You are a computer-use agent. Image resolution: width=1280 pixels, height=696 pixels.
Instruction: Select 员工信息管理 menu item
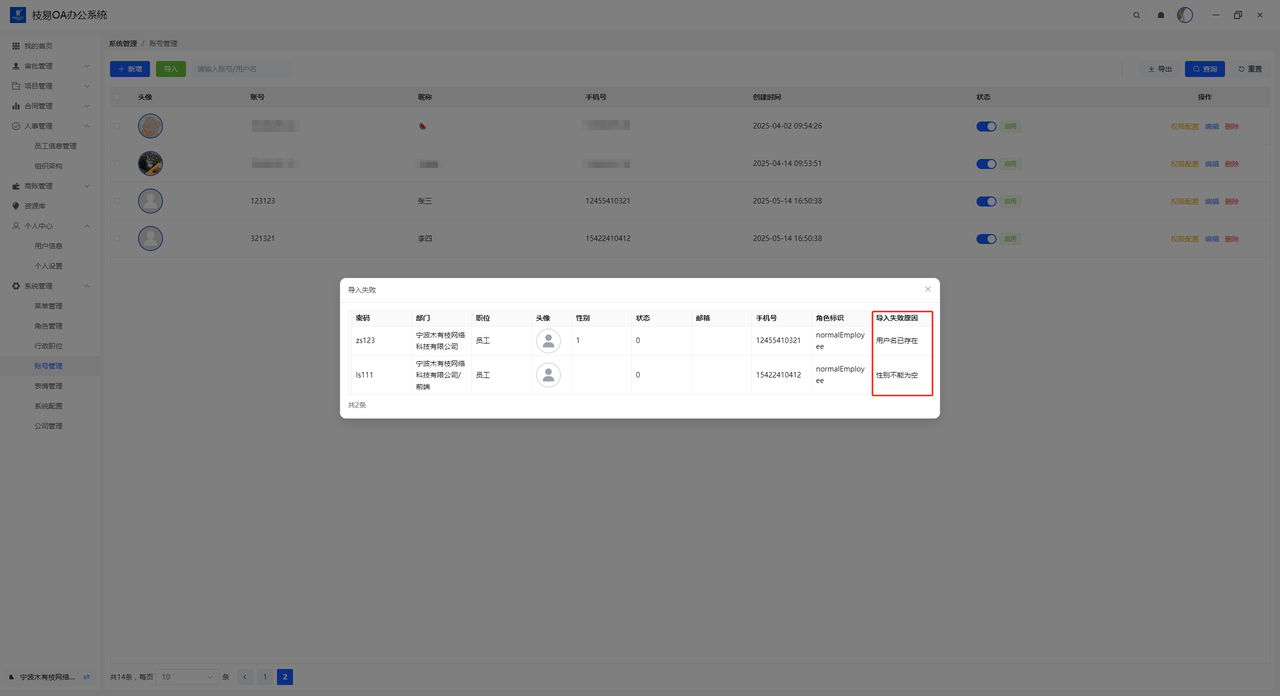(55, 146)
